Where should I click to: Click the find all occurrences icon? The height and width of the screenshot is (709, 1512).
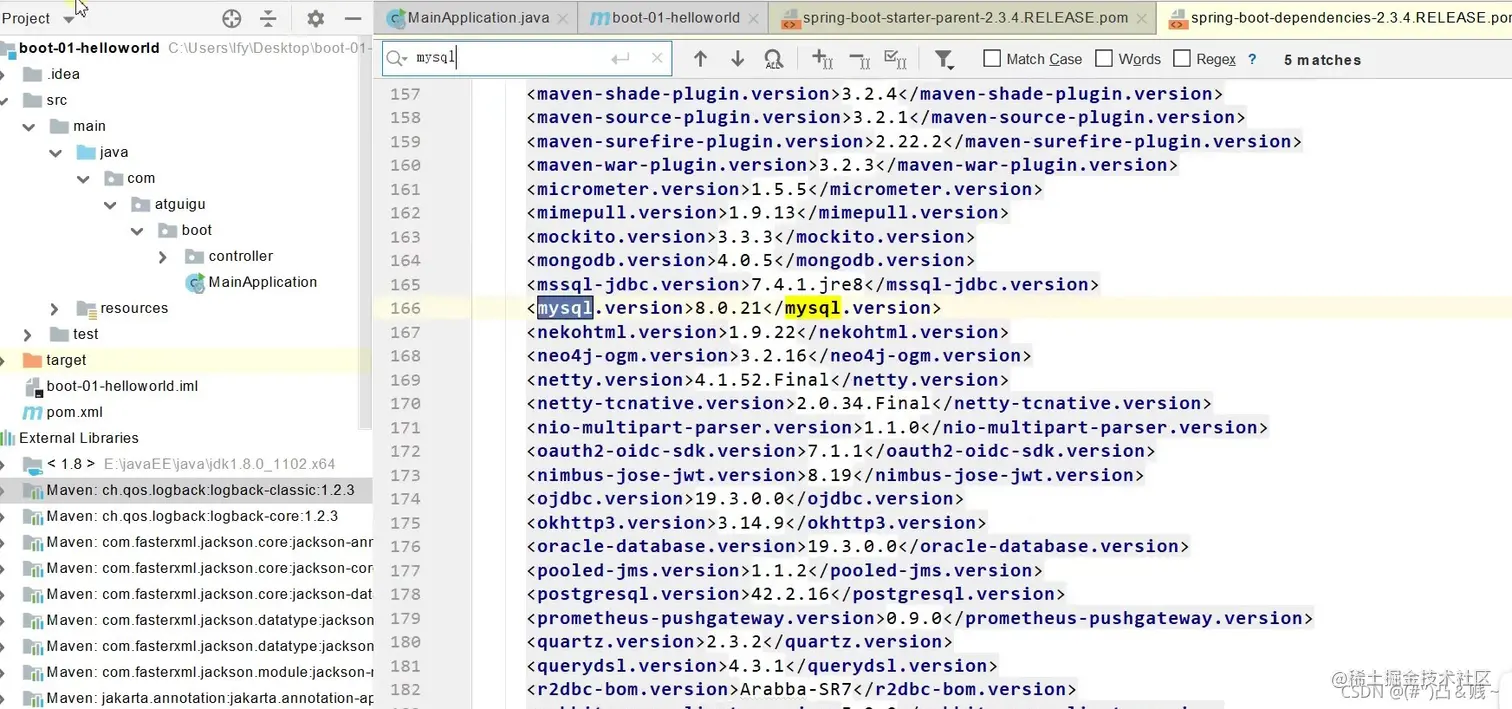(774, 60)
